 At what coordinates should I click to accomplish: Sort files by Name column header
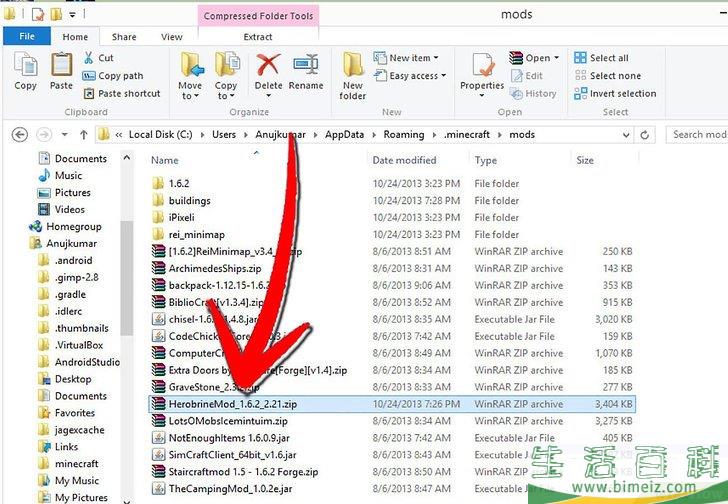click(x=164, y=160)
